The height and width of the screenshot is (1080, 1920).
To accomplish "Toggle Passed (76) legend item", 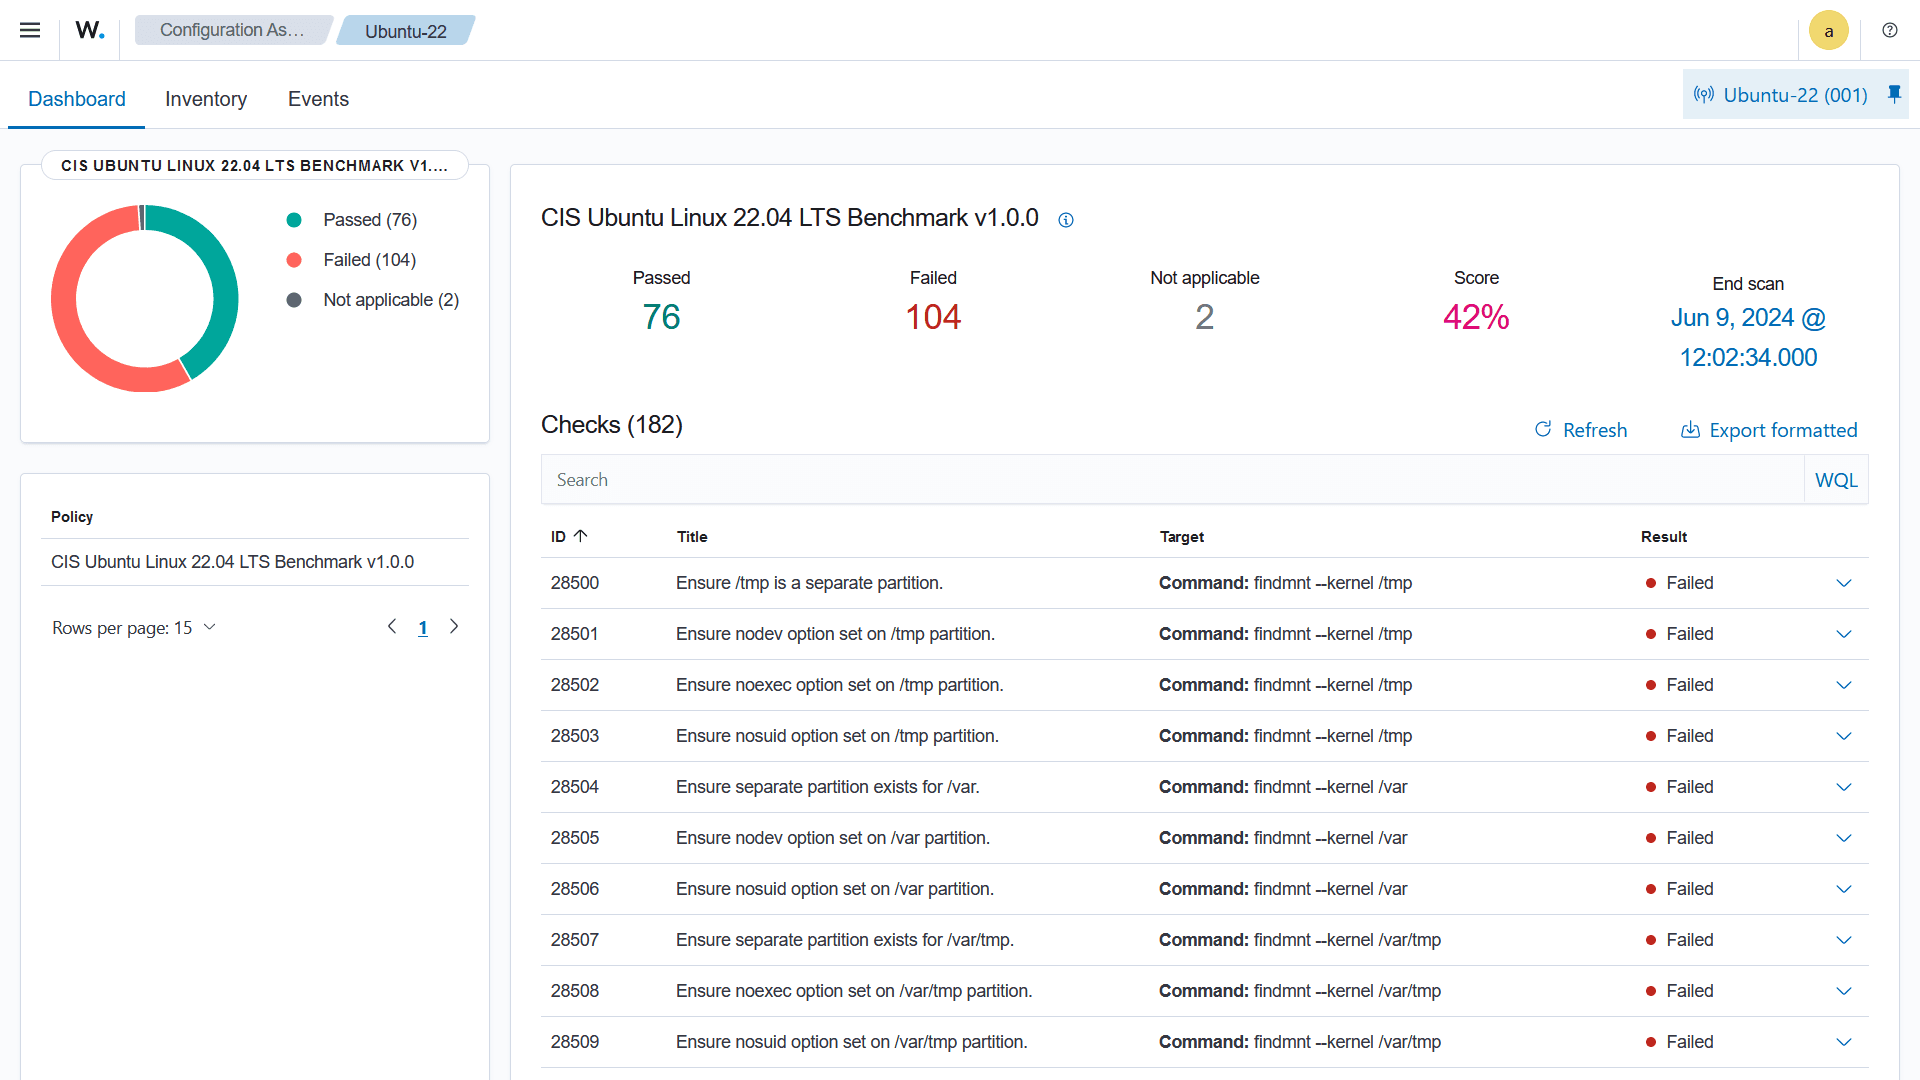I will 369,220.
